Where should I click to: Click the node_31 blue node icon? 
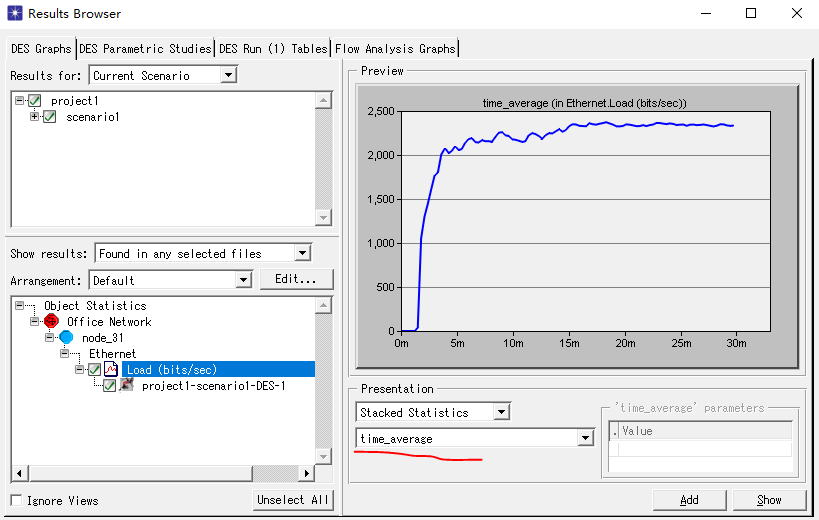point(66,337)
